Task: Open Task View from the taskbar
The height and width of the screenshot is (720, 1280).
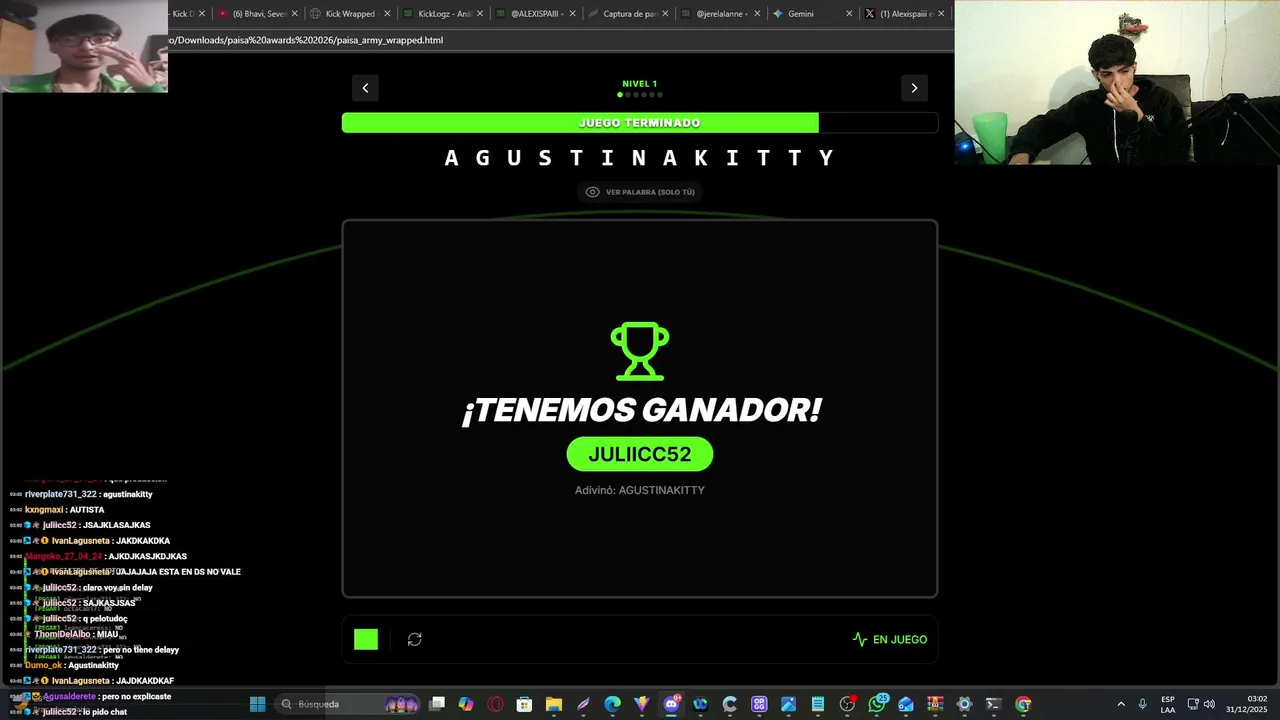Action: click(x=436, y=704)
